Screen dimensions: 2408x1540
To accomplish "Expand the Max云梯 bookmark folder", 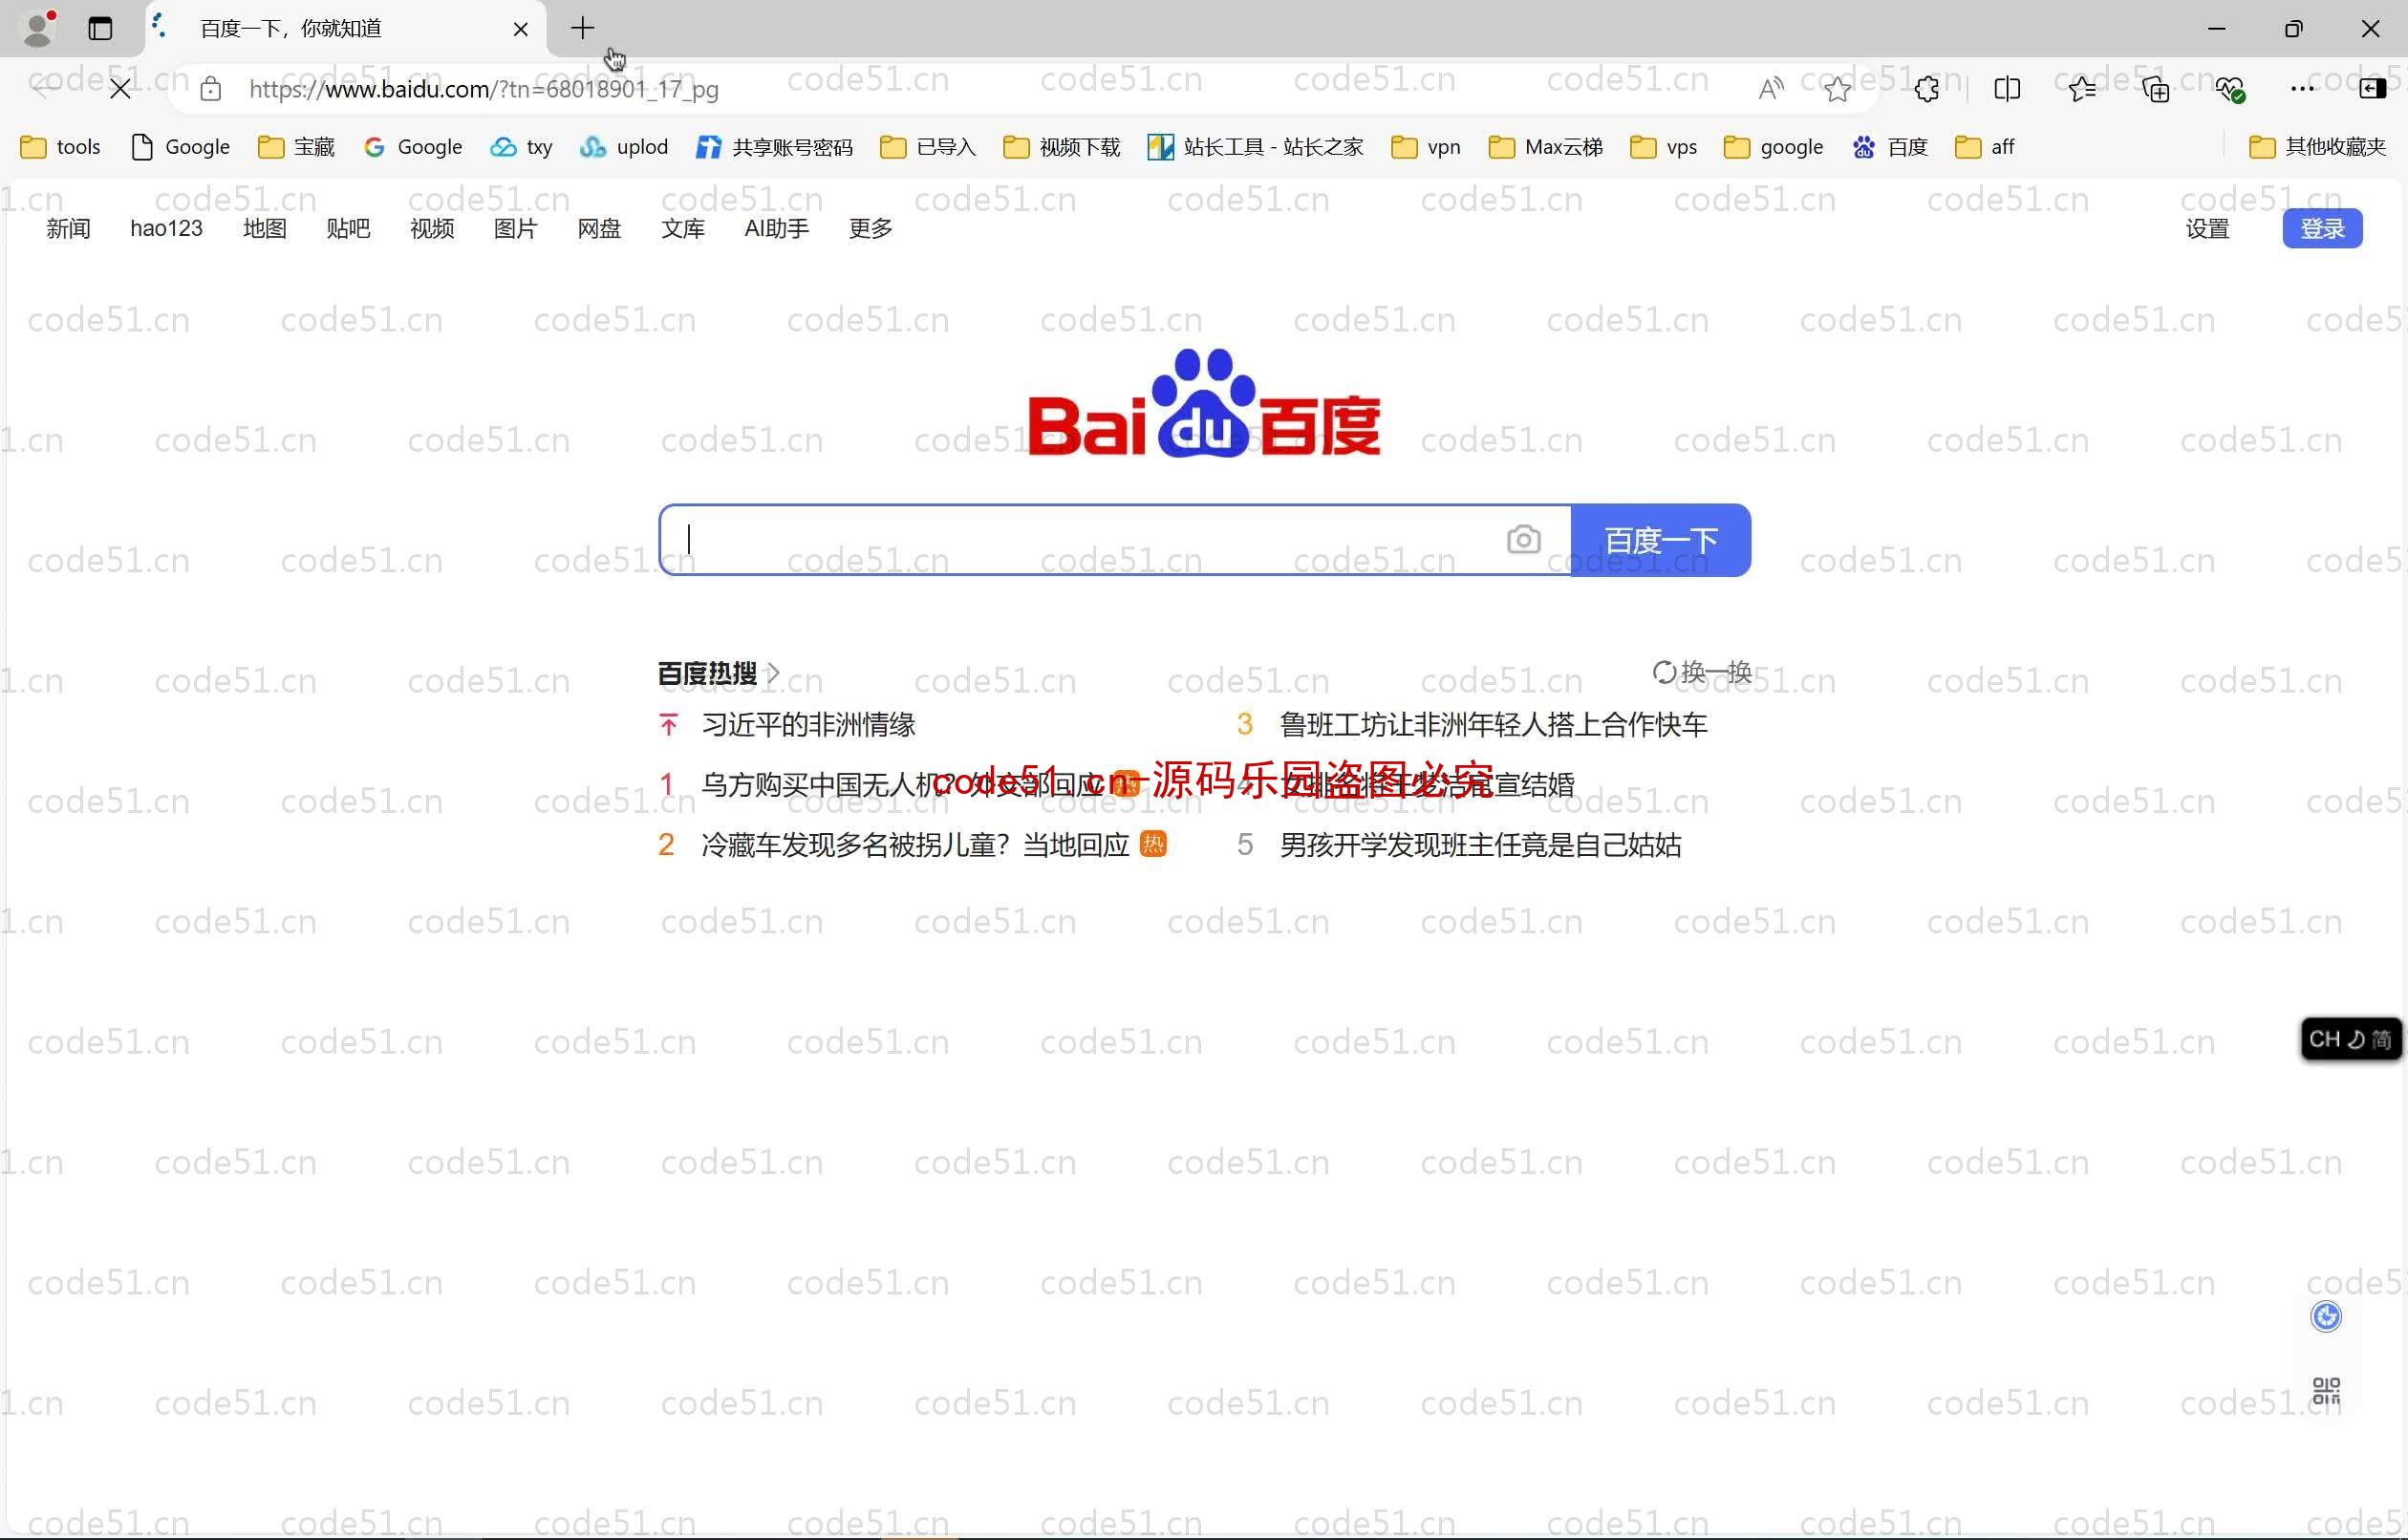I will [1546, 147].
